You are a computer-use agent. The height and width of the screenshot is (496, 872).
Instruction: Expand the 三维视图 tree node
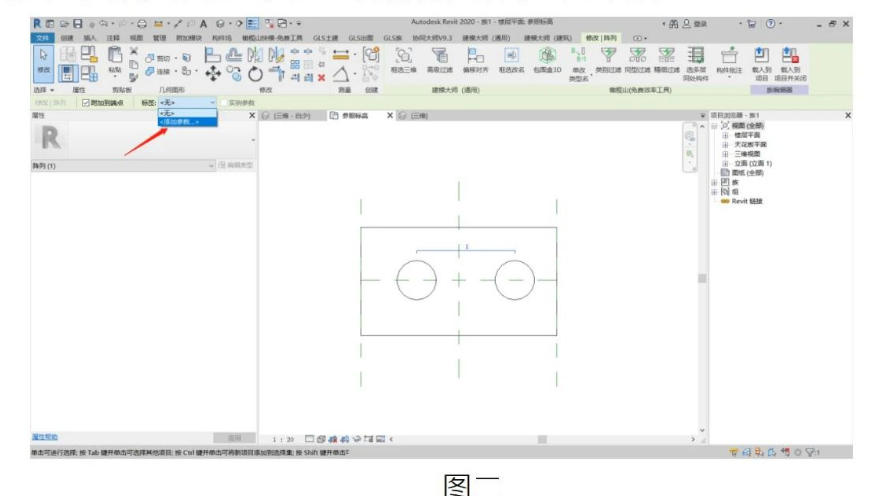tap(725, 154)
